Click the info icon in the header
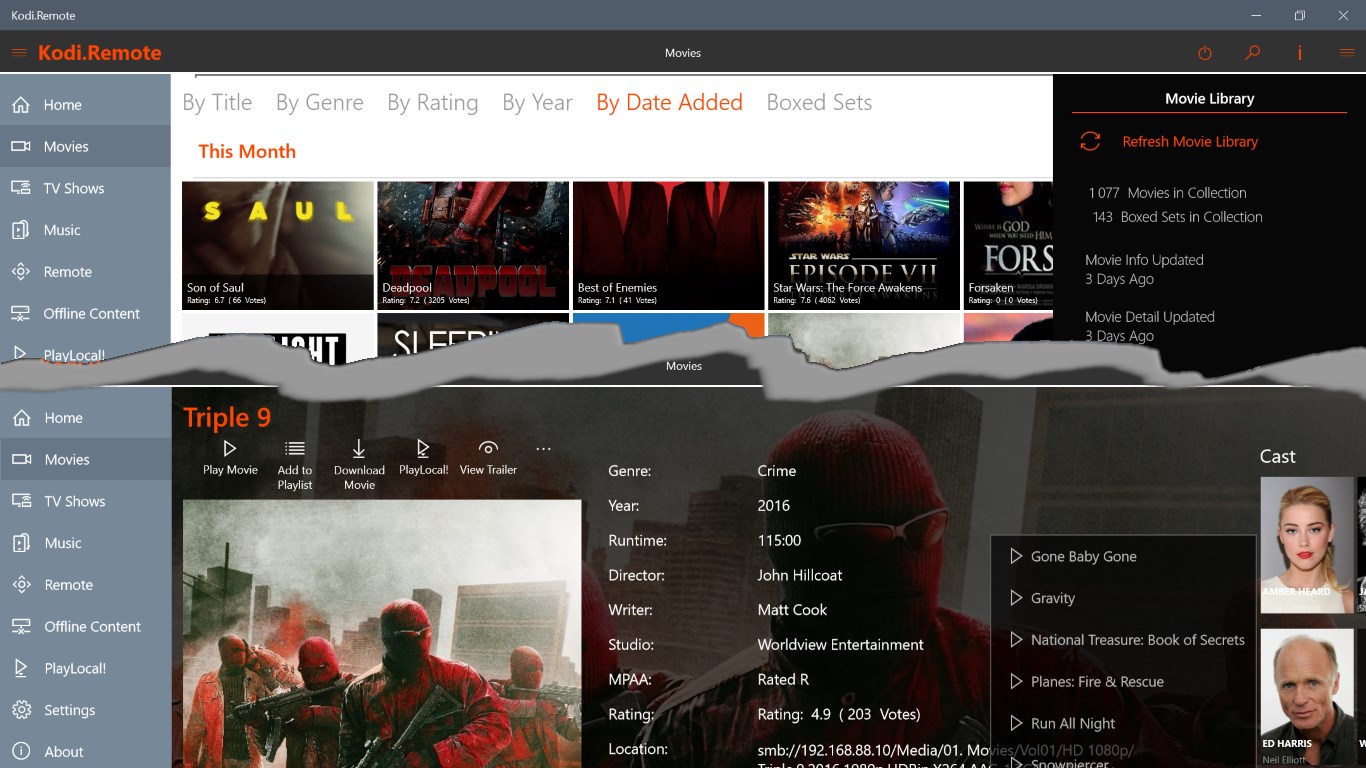1366x768 pixels. tap(1300, 53)
